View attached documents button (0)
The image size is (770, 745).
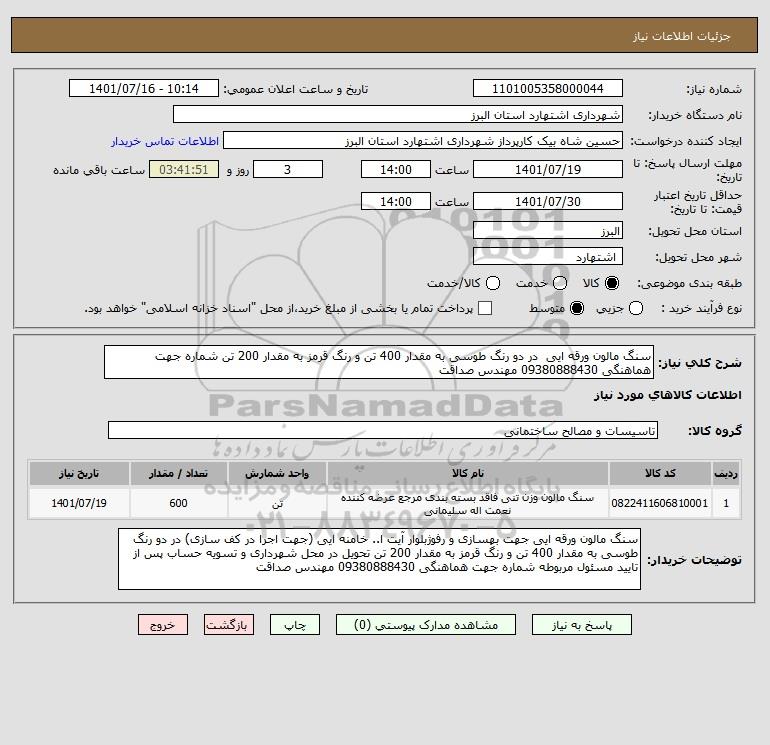coord(426,625)
